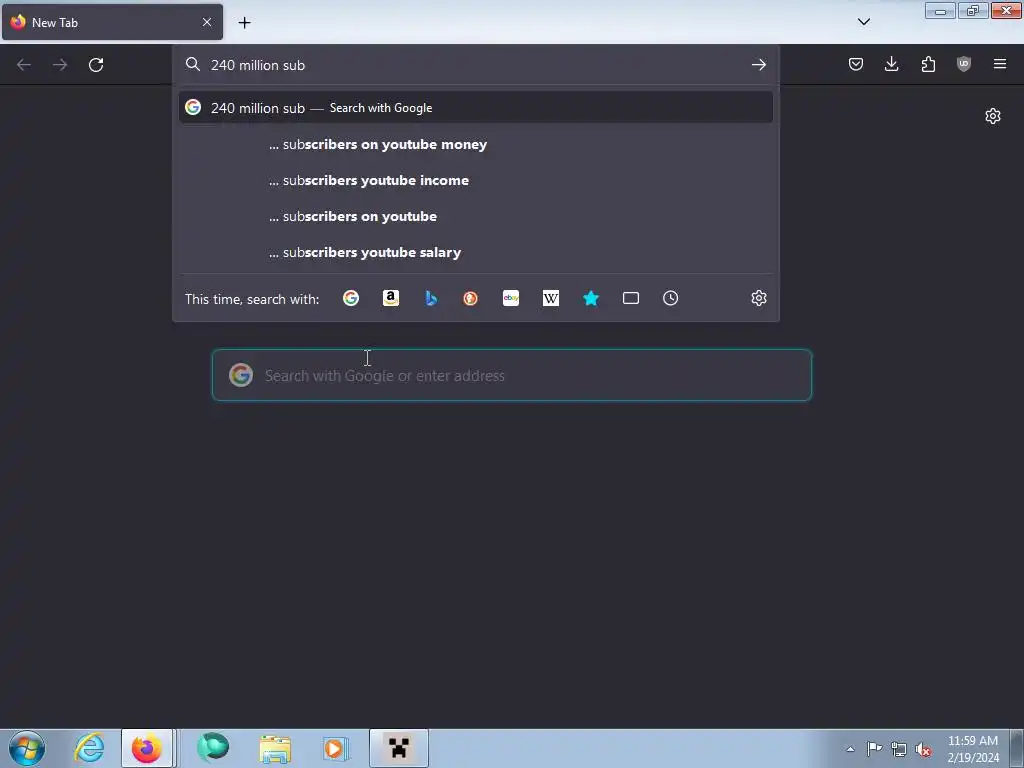The height and width of the screenshot is (768, 1024).
Task: Click the reload page button
Action: click(x=96, y=65)
